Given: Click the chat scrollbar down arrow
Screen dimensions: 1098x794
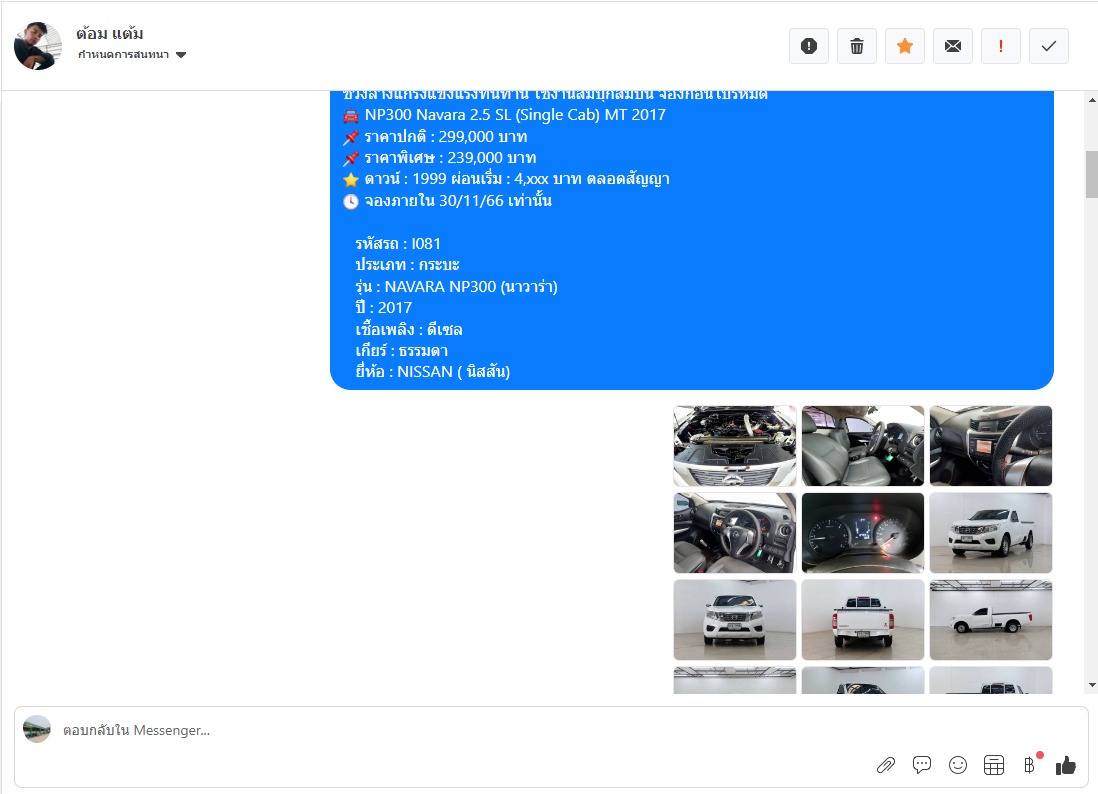Looking at the screenshot, I should [x=1092, y=685].
